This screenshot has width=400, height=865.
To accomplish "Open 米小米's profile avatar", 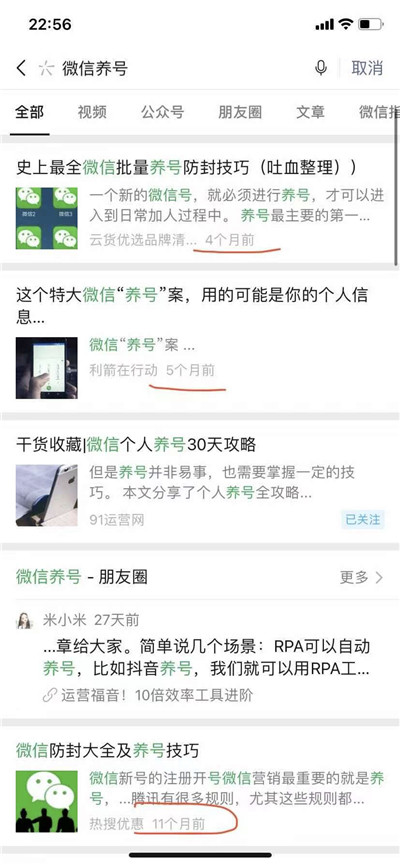I will tap(24, 620).
